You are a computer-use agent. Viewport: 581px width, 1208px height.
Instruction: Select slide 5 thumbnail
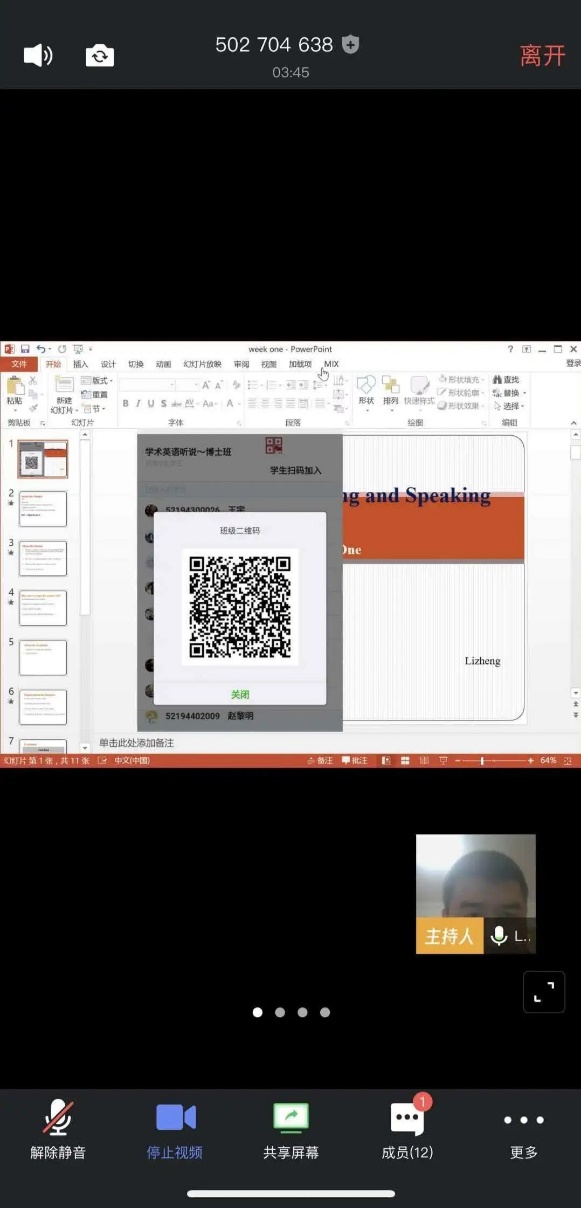coord(43,658)
